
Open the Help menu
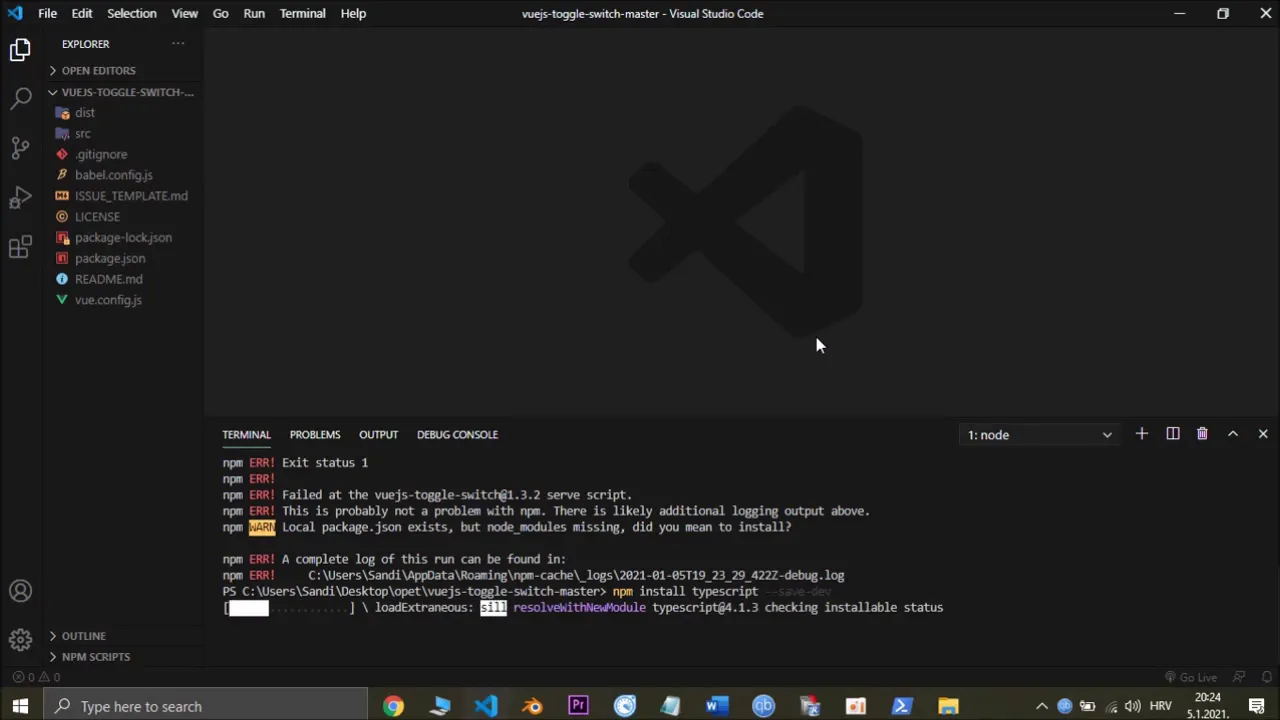tap(353, 13)
